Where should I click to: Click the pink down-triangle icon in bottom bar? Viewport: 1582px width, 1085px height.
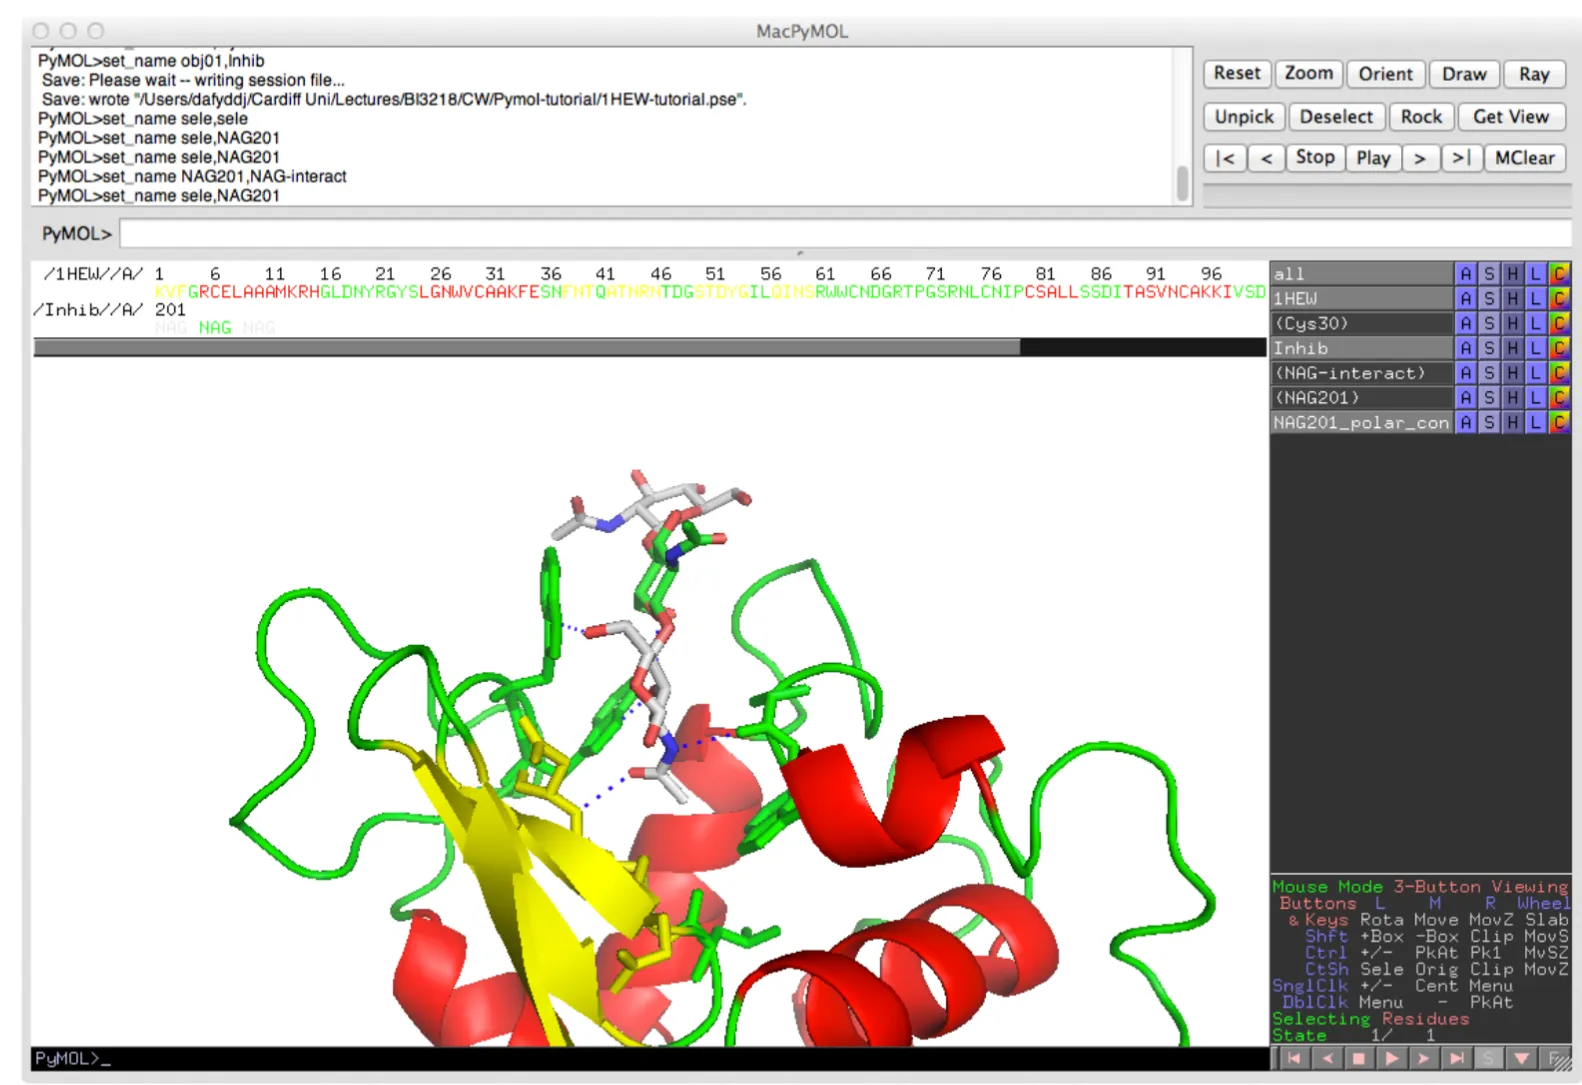pos(1521,1058)
